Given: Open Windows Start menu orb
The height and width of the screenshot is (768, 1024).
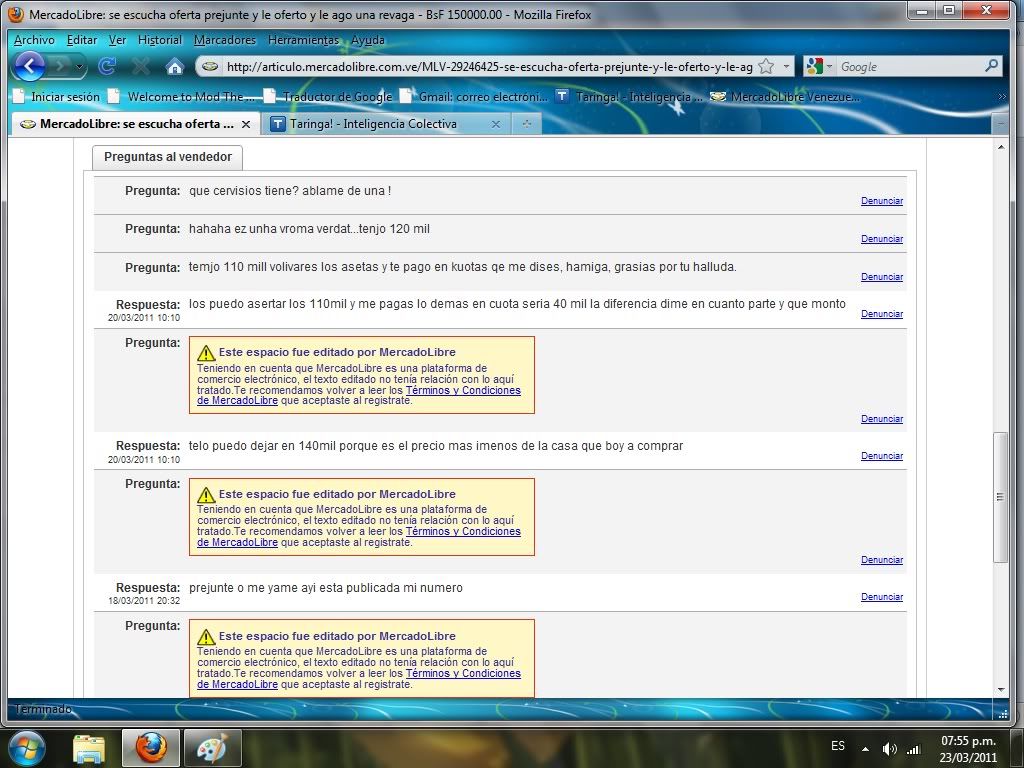Looking at the screenshot, I should (27, 748).
